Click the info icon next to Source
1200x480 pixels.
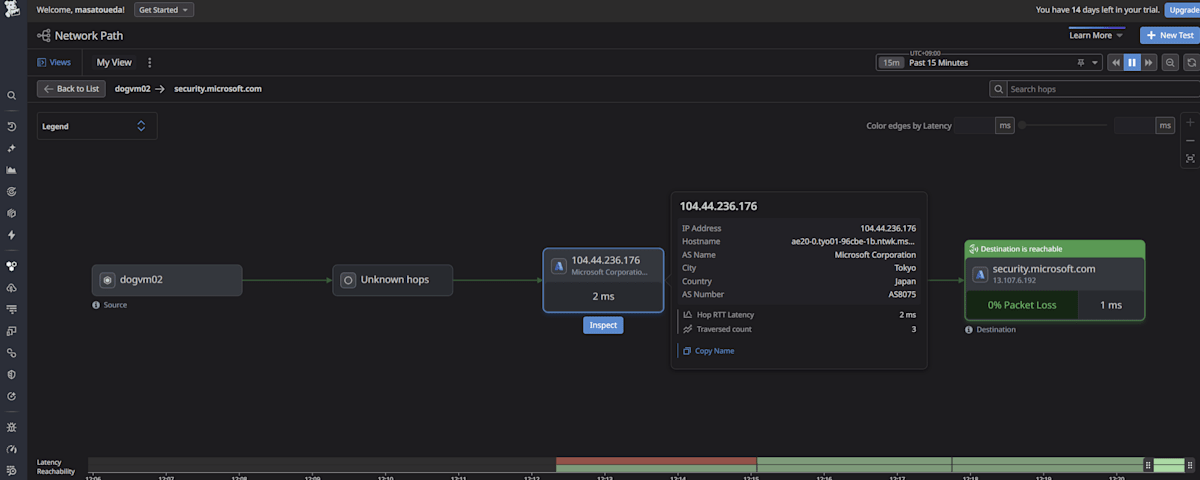tap(96, 305)
